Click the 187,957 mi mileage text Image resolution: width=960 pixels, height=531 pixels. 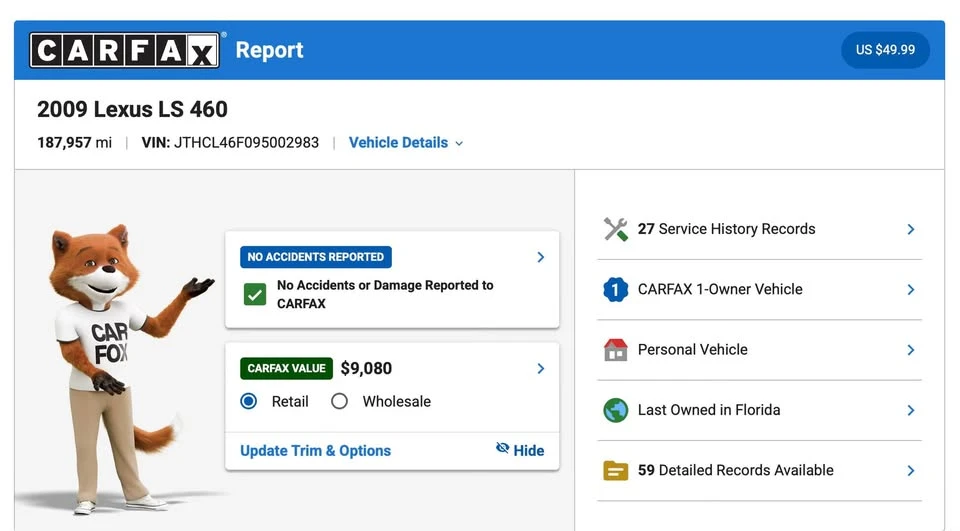(75, 143)
